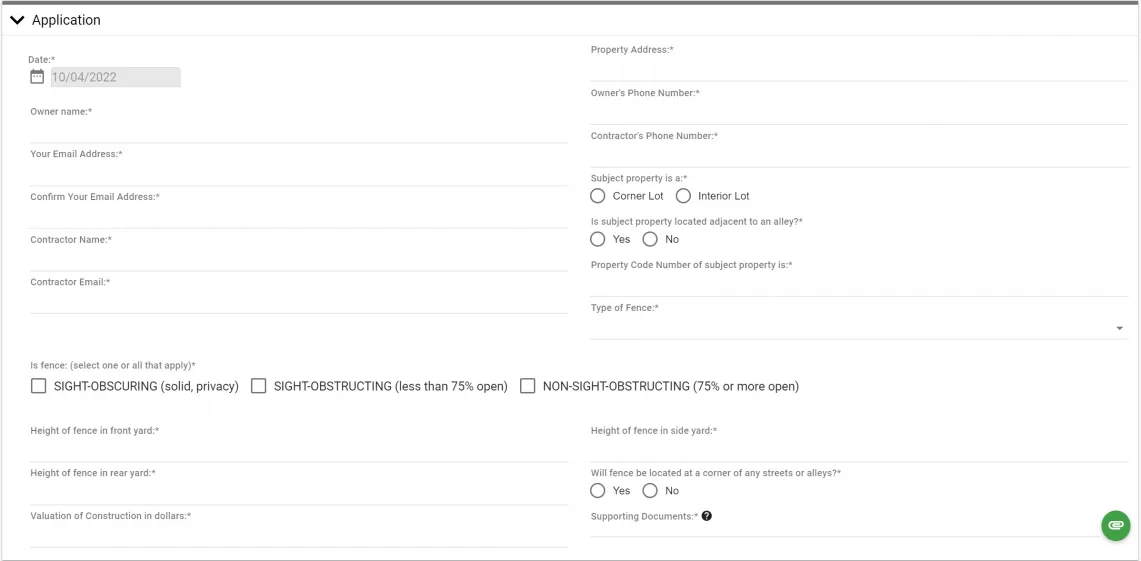Image resolution: width=1141 pixels, height=561 pixels.
Task: Click the Owner name input field
Action: 298,131
